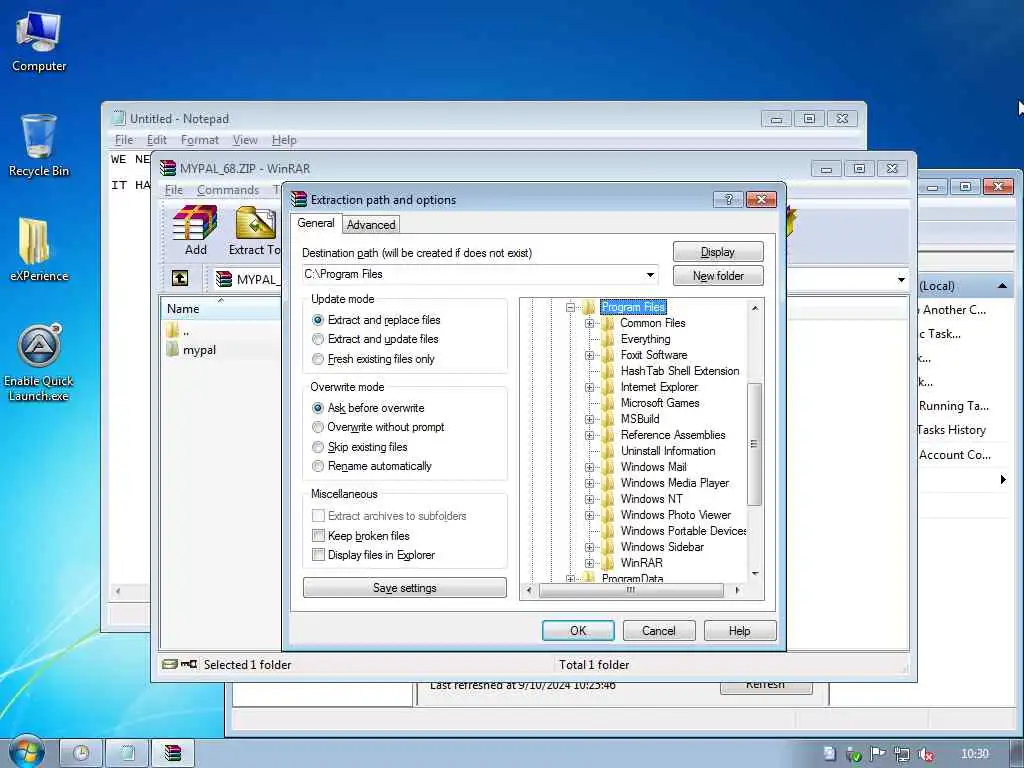Click the folder tree horizontal scrollbar thumb
Viewport: 1024px width, 768px height.
click(x=632, y=590)
